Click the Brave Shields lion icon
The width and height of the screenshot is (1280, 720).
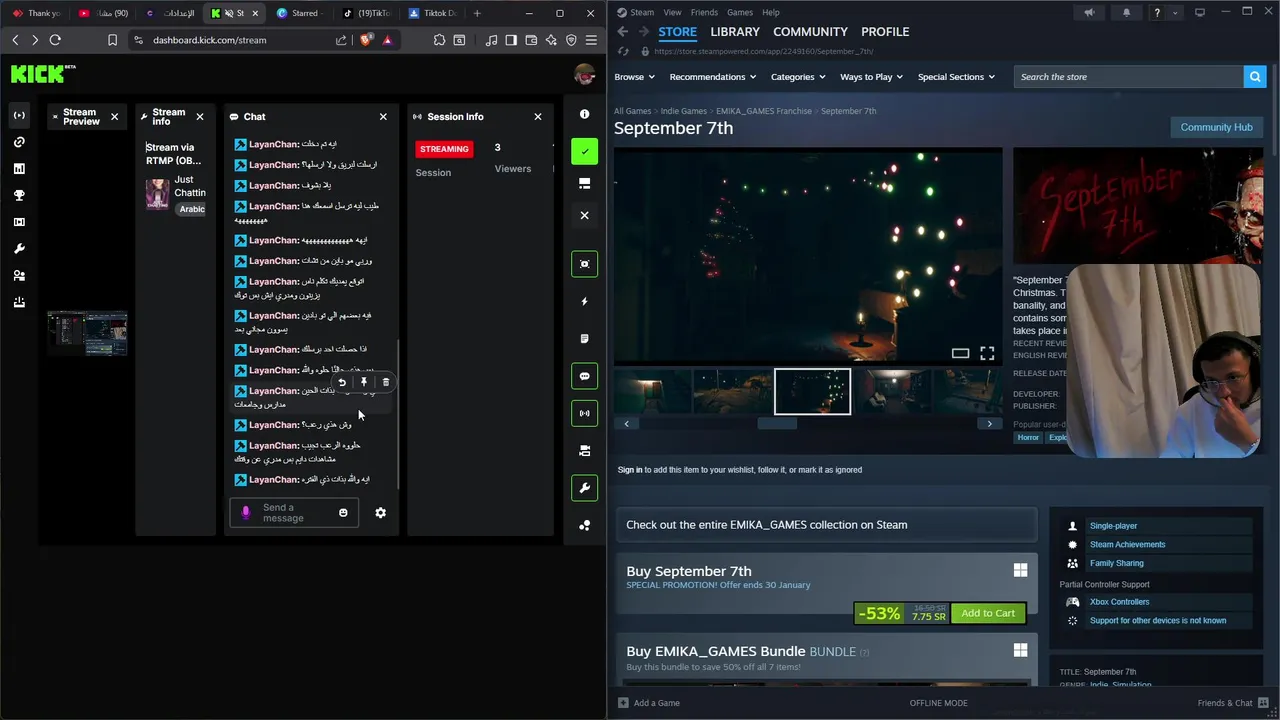[365, 40]
